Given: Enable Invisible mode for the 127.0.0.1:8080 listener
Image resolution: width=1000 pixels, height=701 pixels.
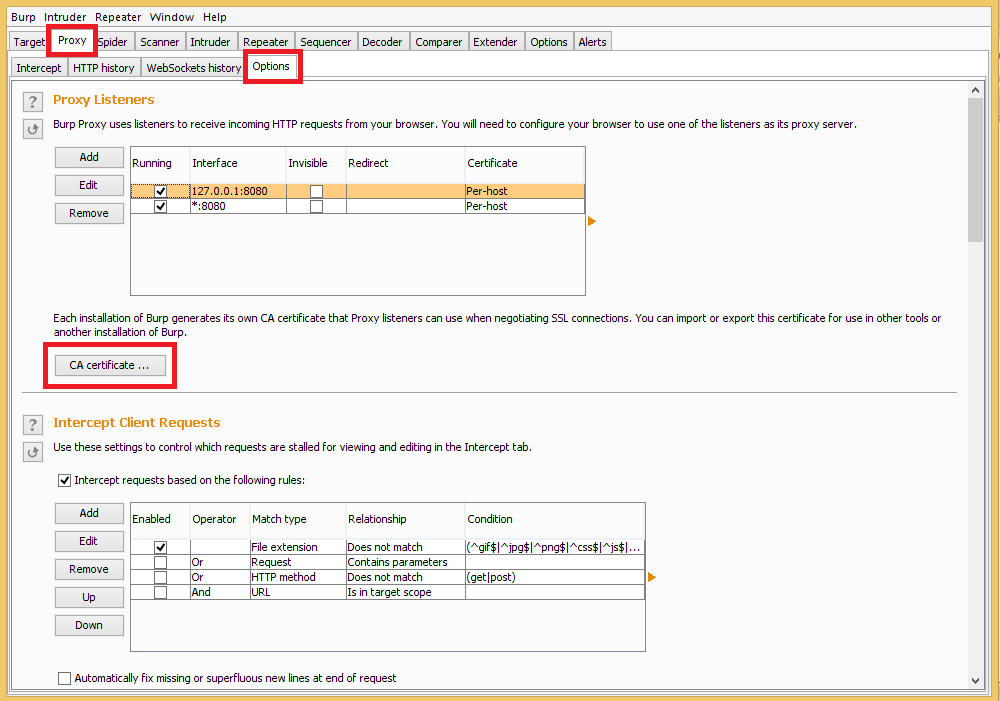Looking at the screenshot, I should 315,190.
